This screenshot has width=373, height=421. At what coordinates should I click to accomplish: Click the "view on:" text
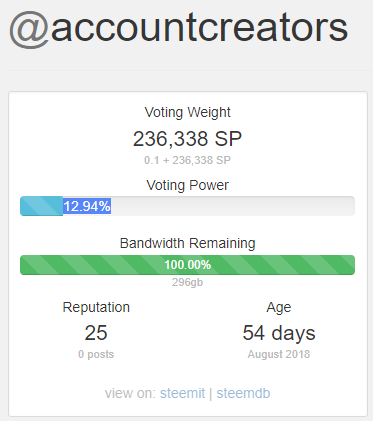pyautogui.click(x=130, y=393)
